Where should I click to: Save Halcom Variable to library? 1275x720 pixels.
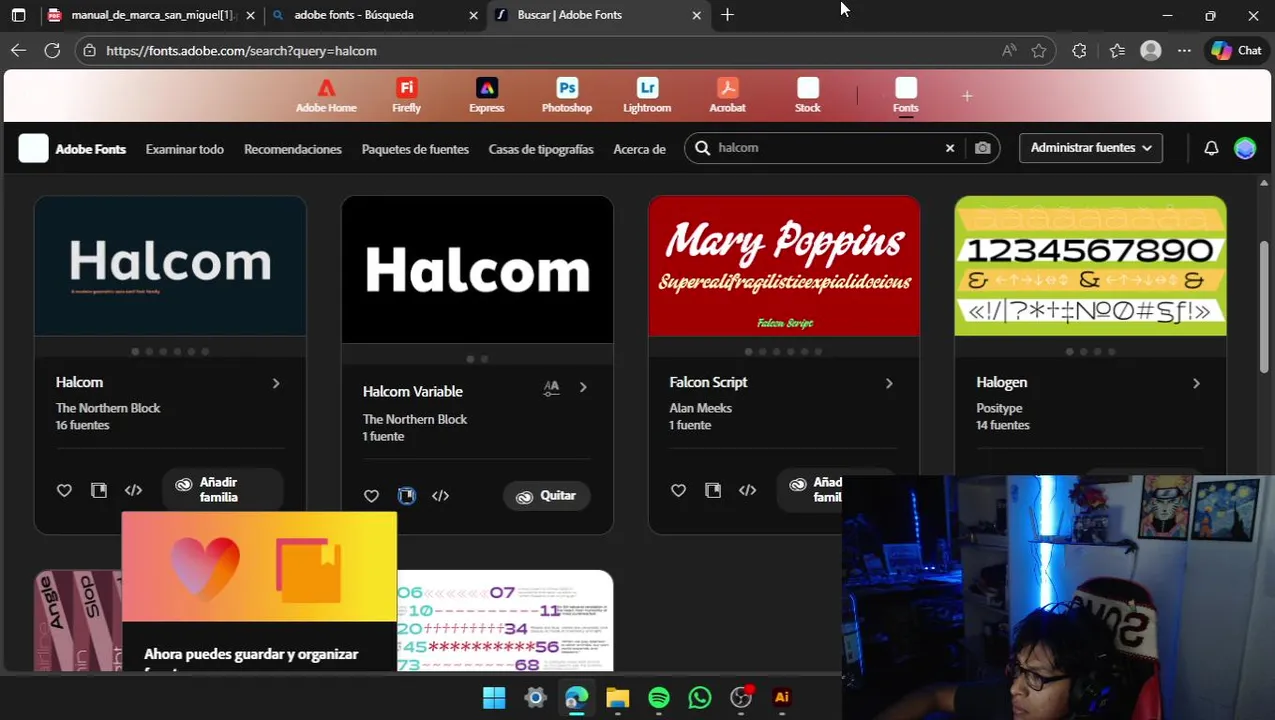(406, 496)
